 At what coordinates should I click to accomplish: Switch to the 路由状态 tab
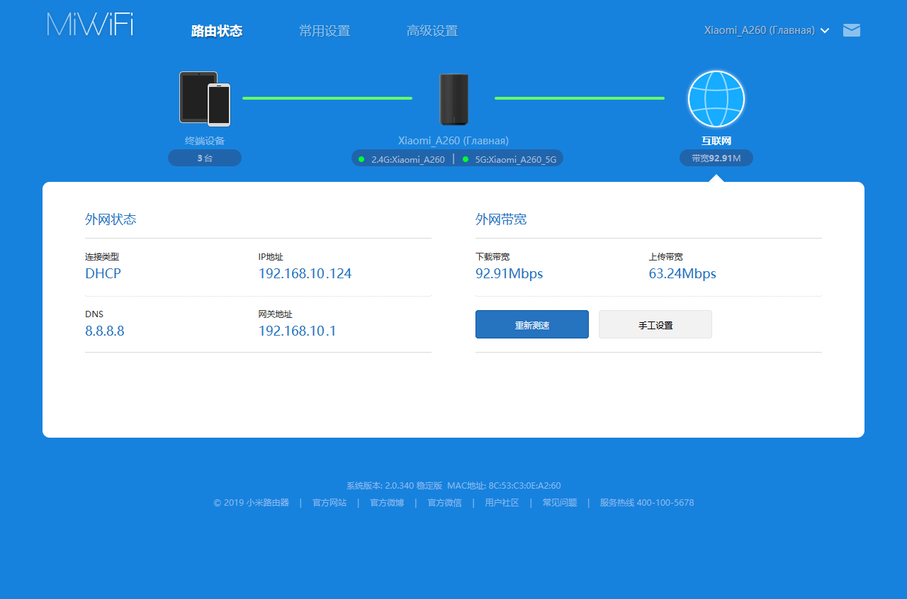(217, 31)
